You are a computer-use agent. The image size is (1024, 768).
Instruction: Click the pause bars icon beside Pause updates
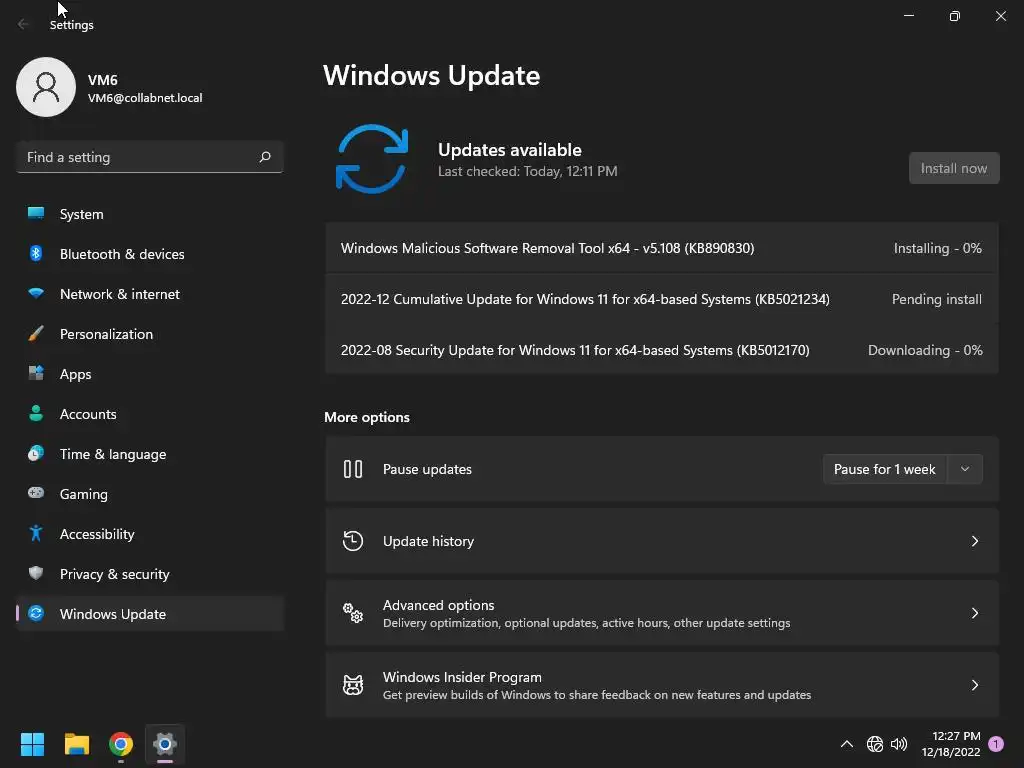tap(353, 469)
